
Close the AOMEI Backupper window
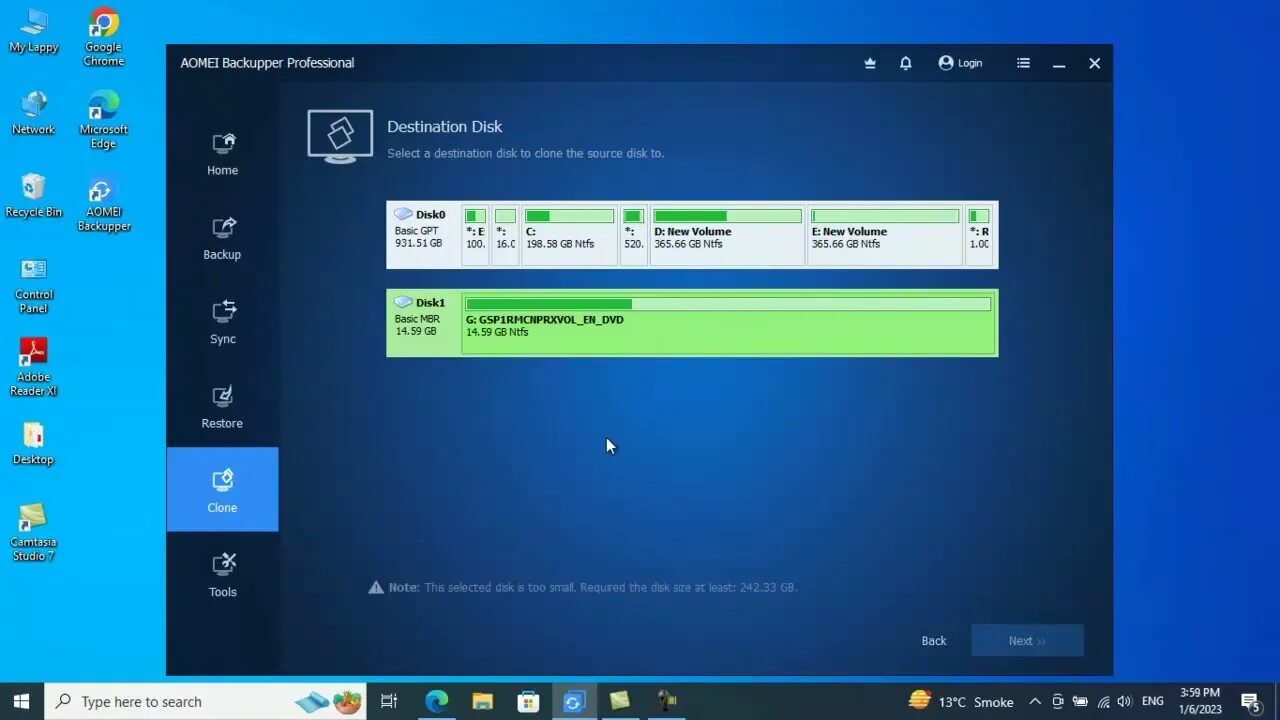[1094, 63]
